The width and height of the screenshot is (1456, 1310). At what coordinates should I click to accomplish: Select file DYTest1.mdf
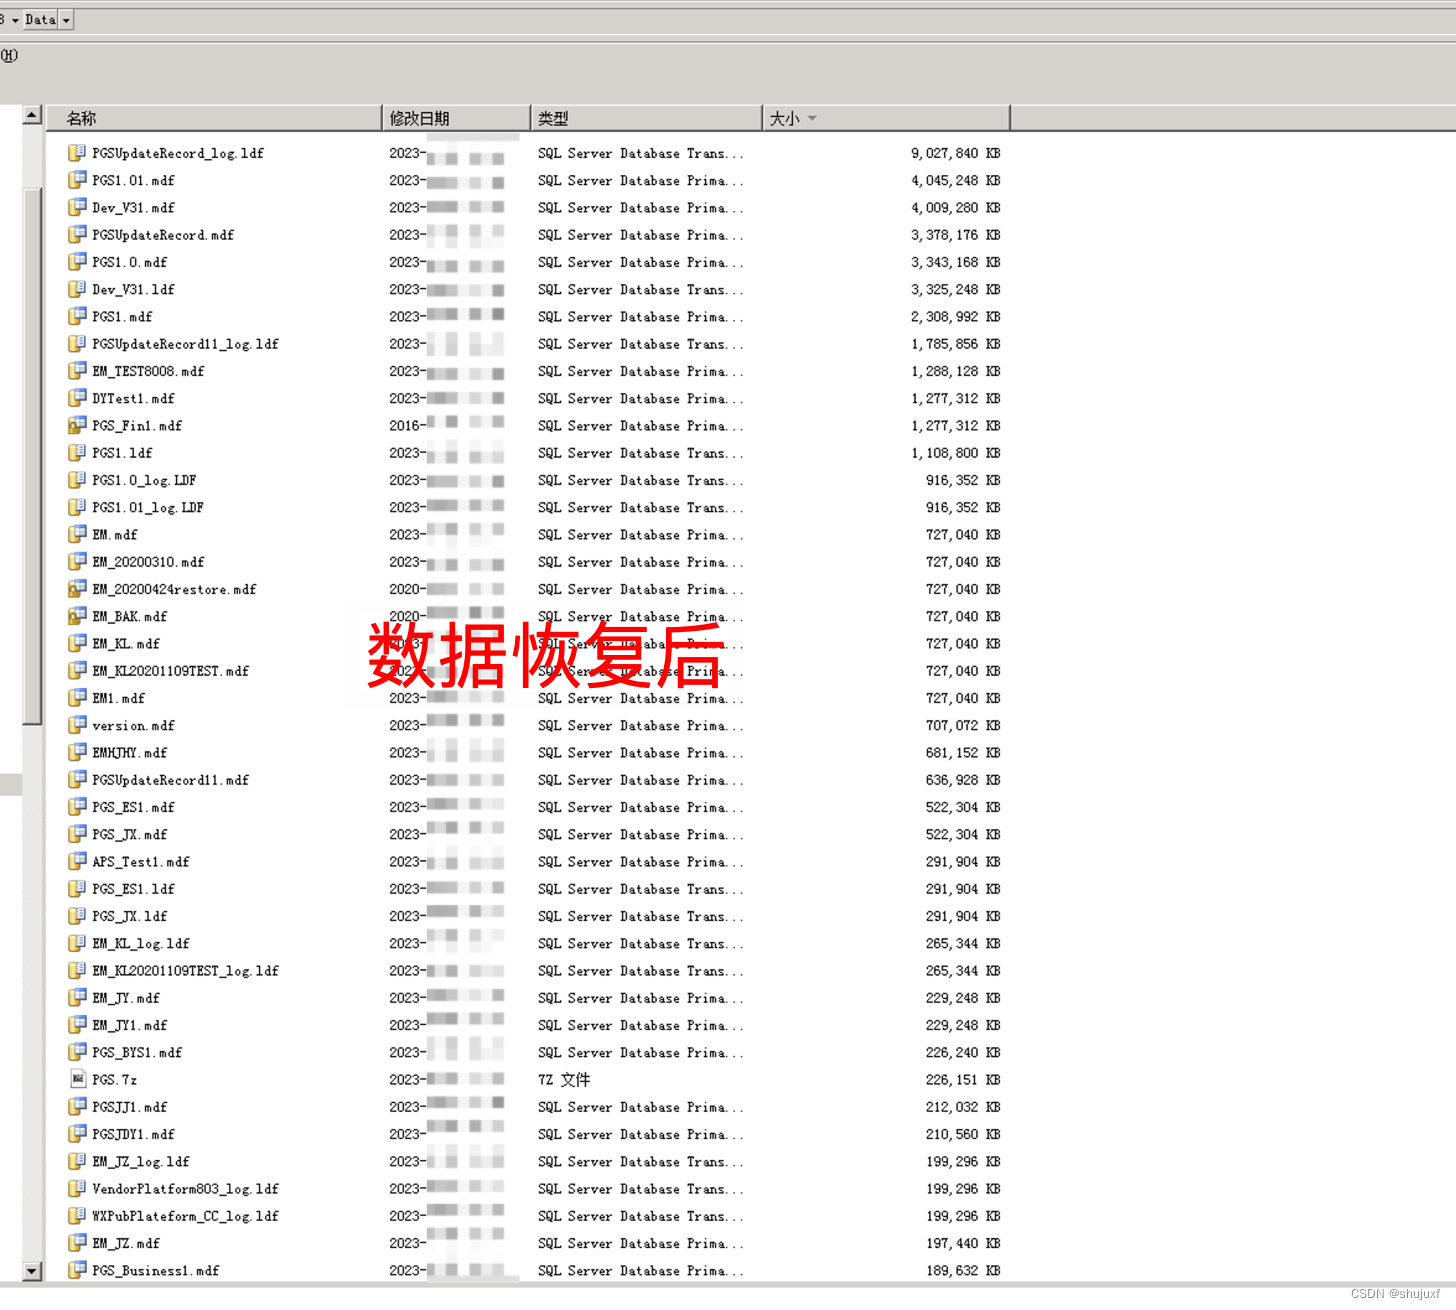pos(133,398)
